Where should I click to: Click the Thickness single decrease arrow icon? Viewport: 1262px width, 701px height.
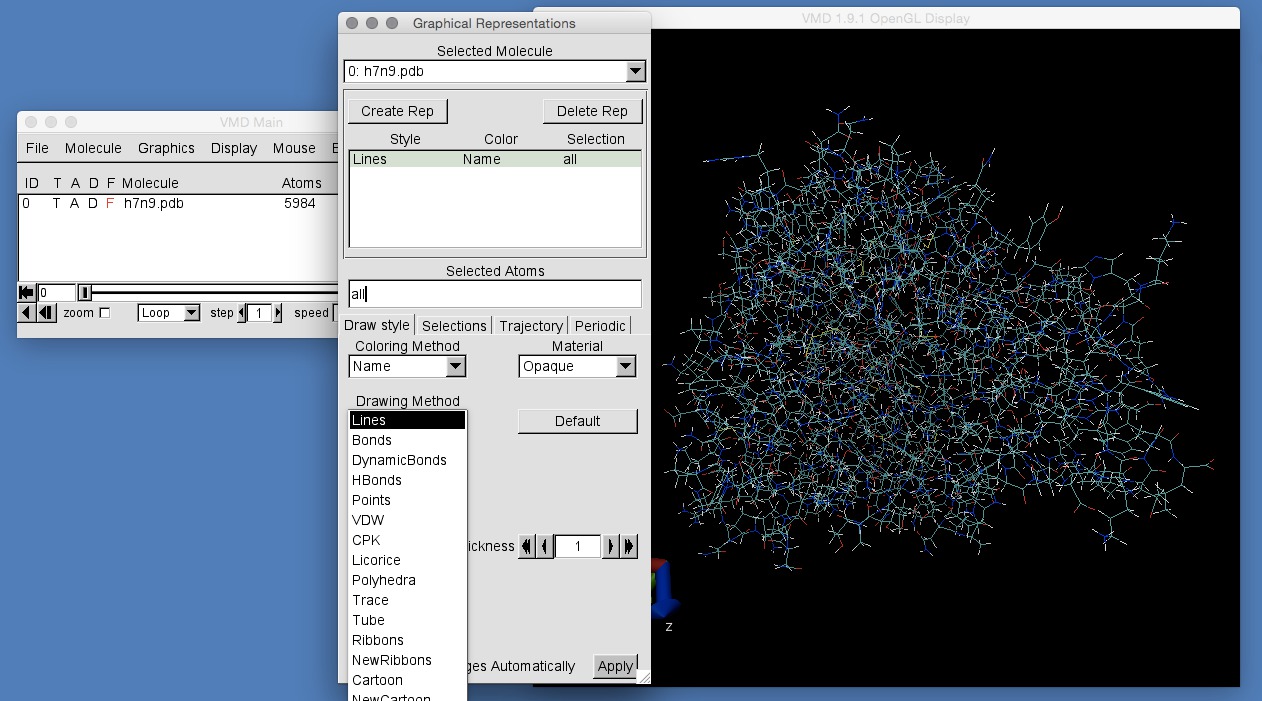point(544,545)
